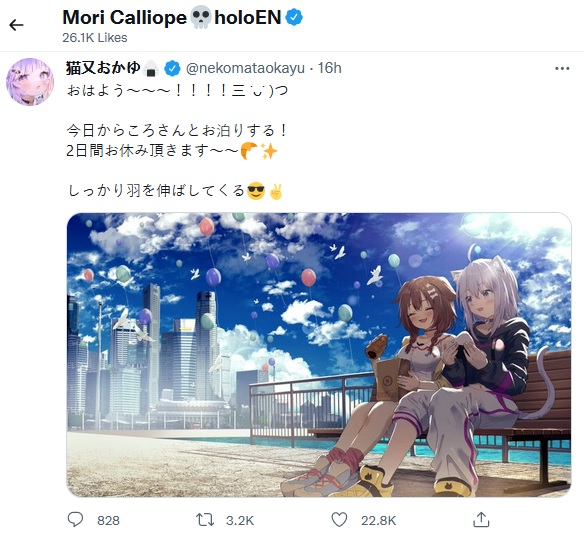584x536 pixels.
Task: Click the 猫又おかゆ display name
Action: [103, 68]
